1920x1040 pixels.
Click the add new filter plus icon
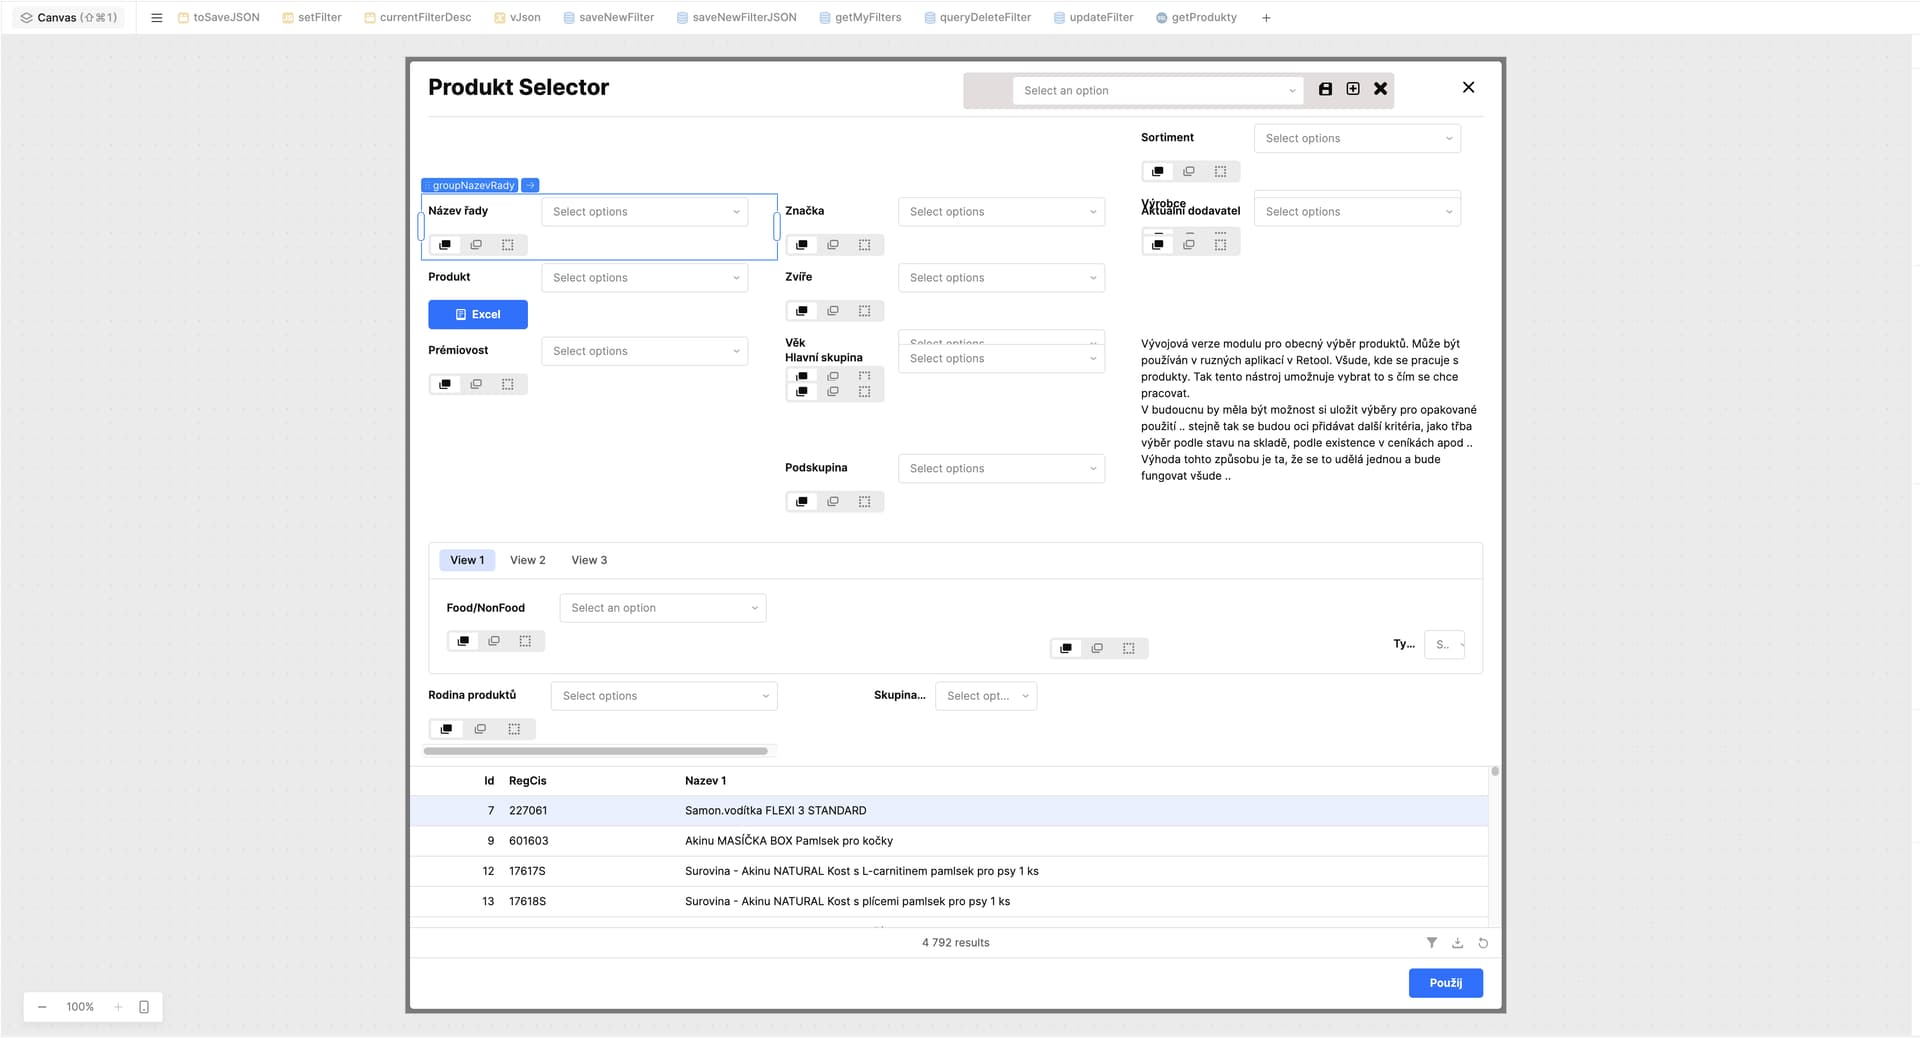[1353, 89]
